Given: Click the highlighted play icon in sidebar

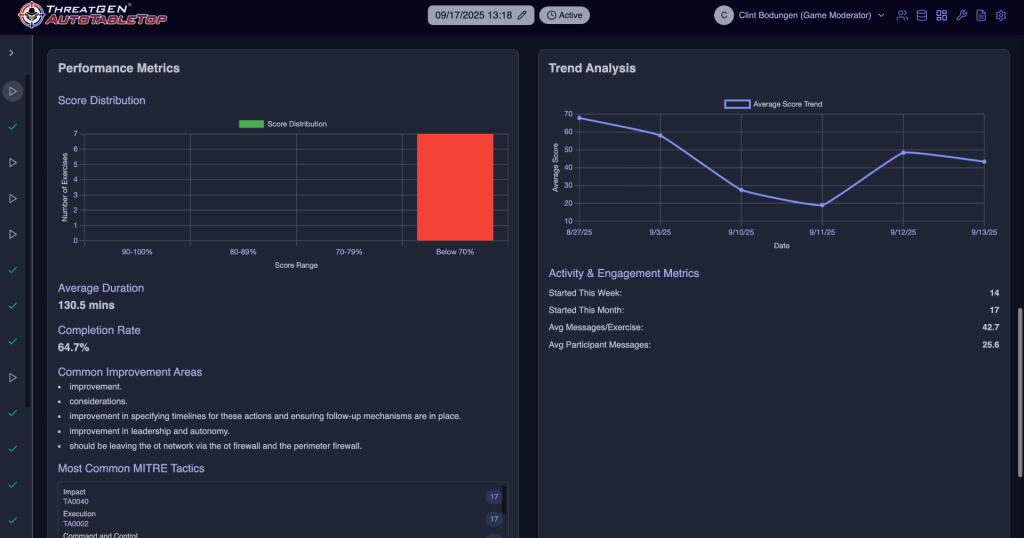Looking at the screenshot, I should tap(12, 91).
